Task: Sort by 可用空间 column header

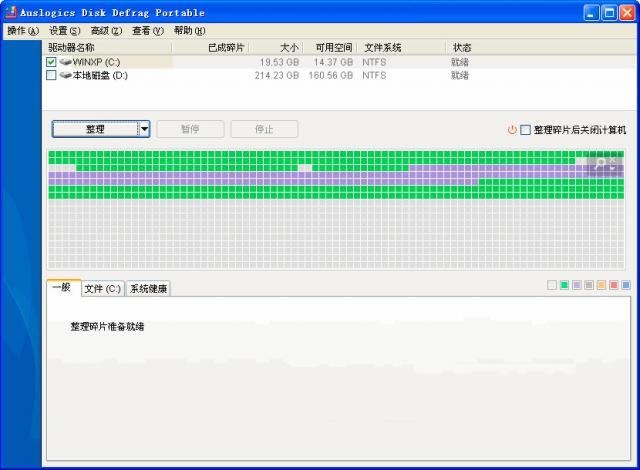Action: point(330,48)
